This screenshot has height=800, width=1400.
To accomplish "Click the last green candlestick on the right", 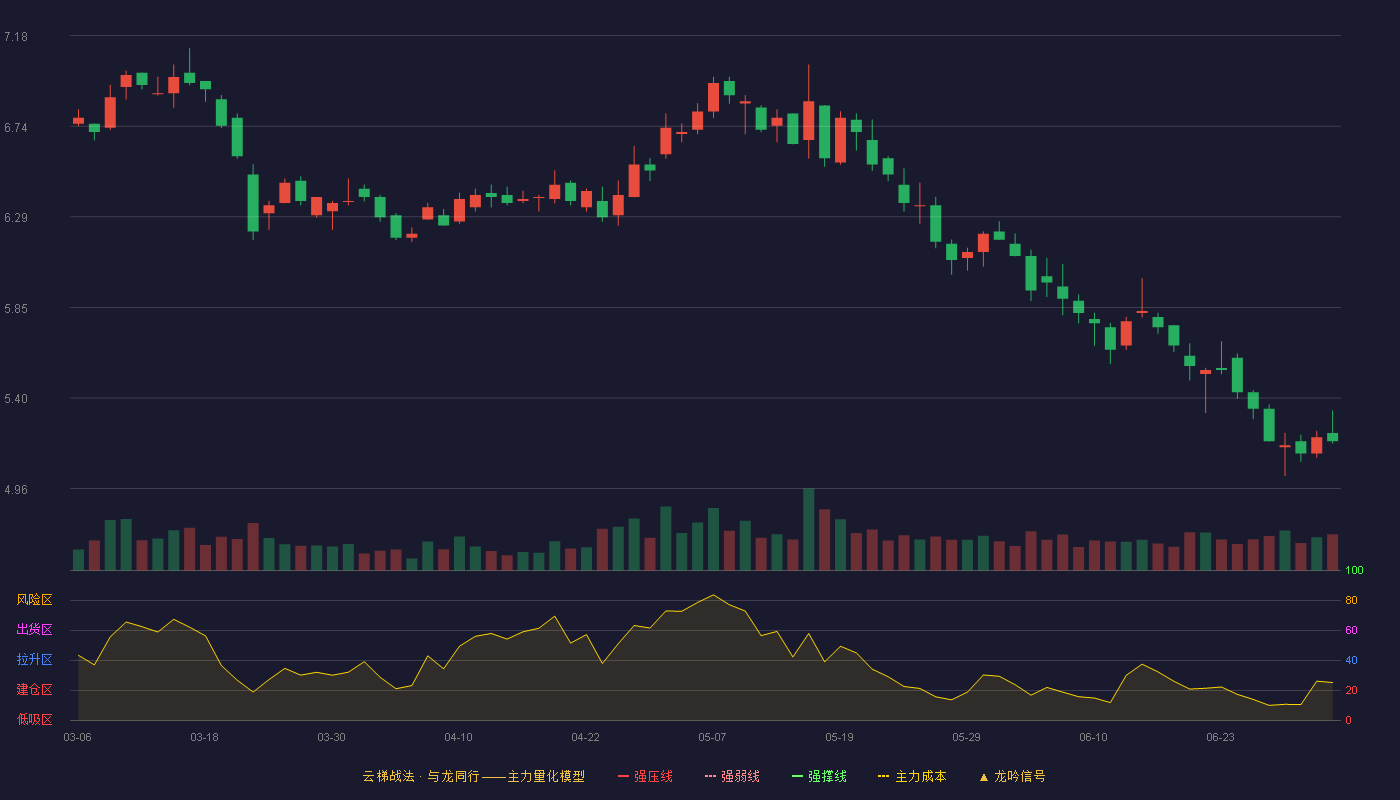I will [x=1332, y=437].
